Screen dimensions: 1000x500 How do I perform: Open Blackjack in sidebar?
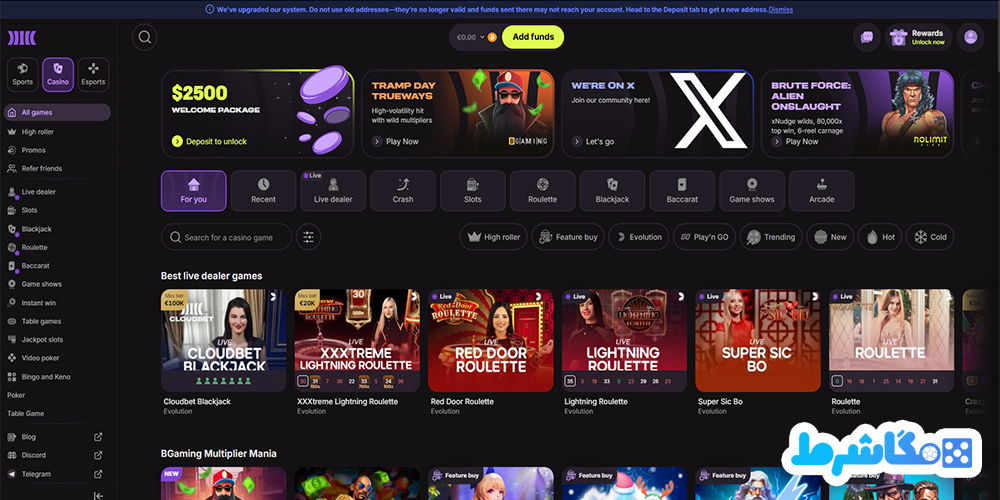point(57,229)
